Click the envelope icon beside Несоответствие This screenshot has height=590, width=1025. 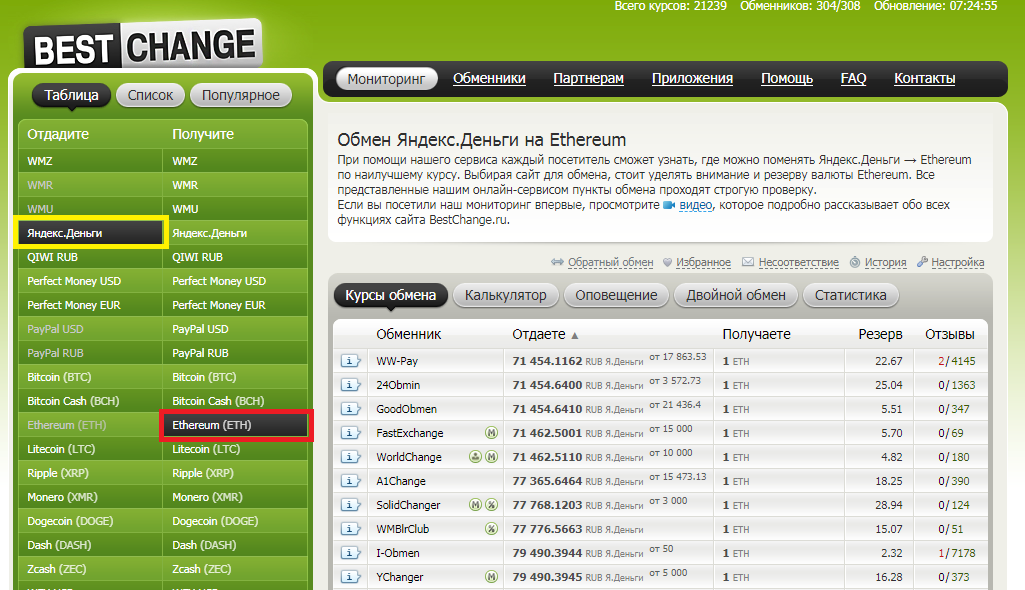748,262
